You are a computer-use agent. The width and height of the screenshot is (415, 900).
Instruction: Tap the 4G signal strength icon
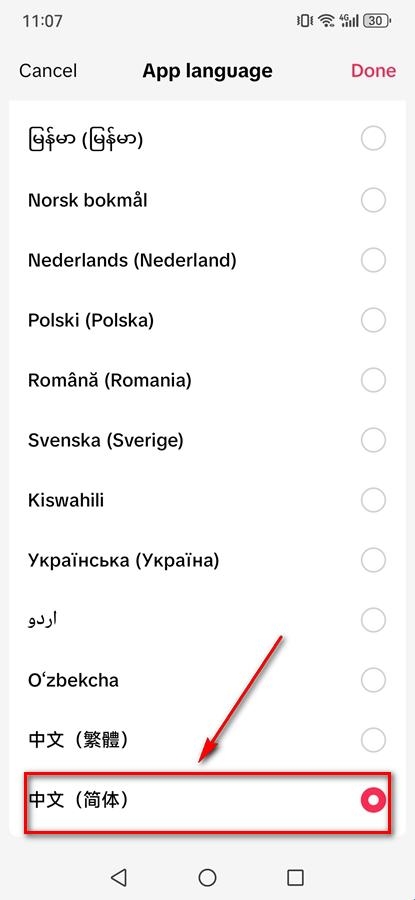coord(349,21)
